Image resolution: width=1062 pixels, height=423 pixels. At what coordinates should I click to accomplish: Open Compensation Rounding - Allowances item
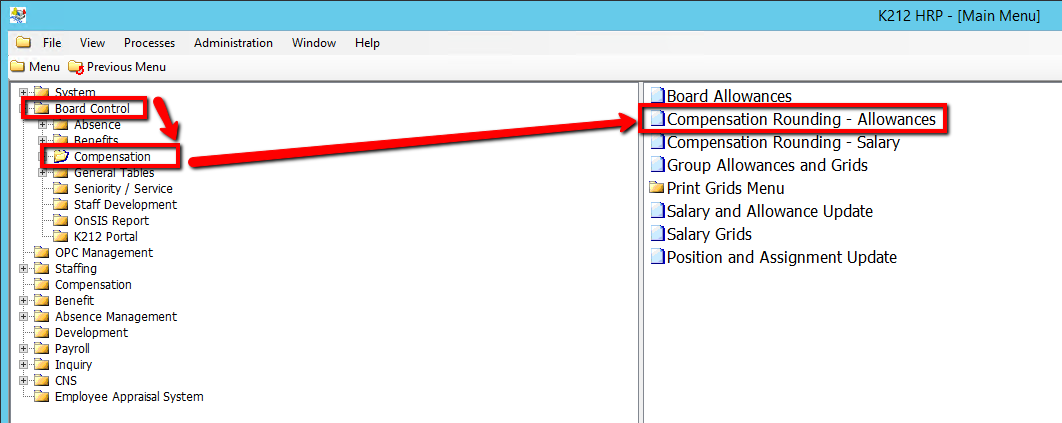click(800, 120)
